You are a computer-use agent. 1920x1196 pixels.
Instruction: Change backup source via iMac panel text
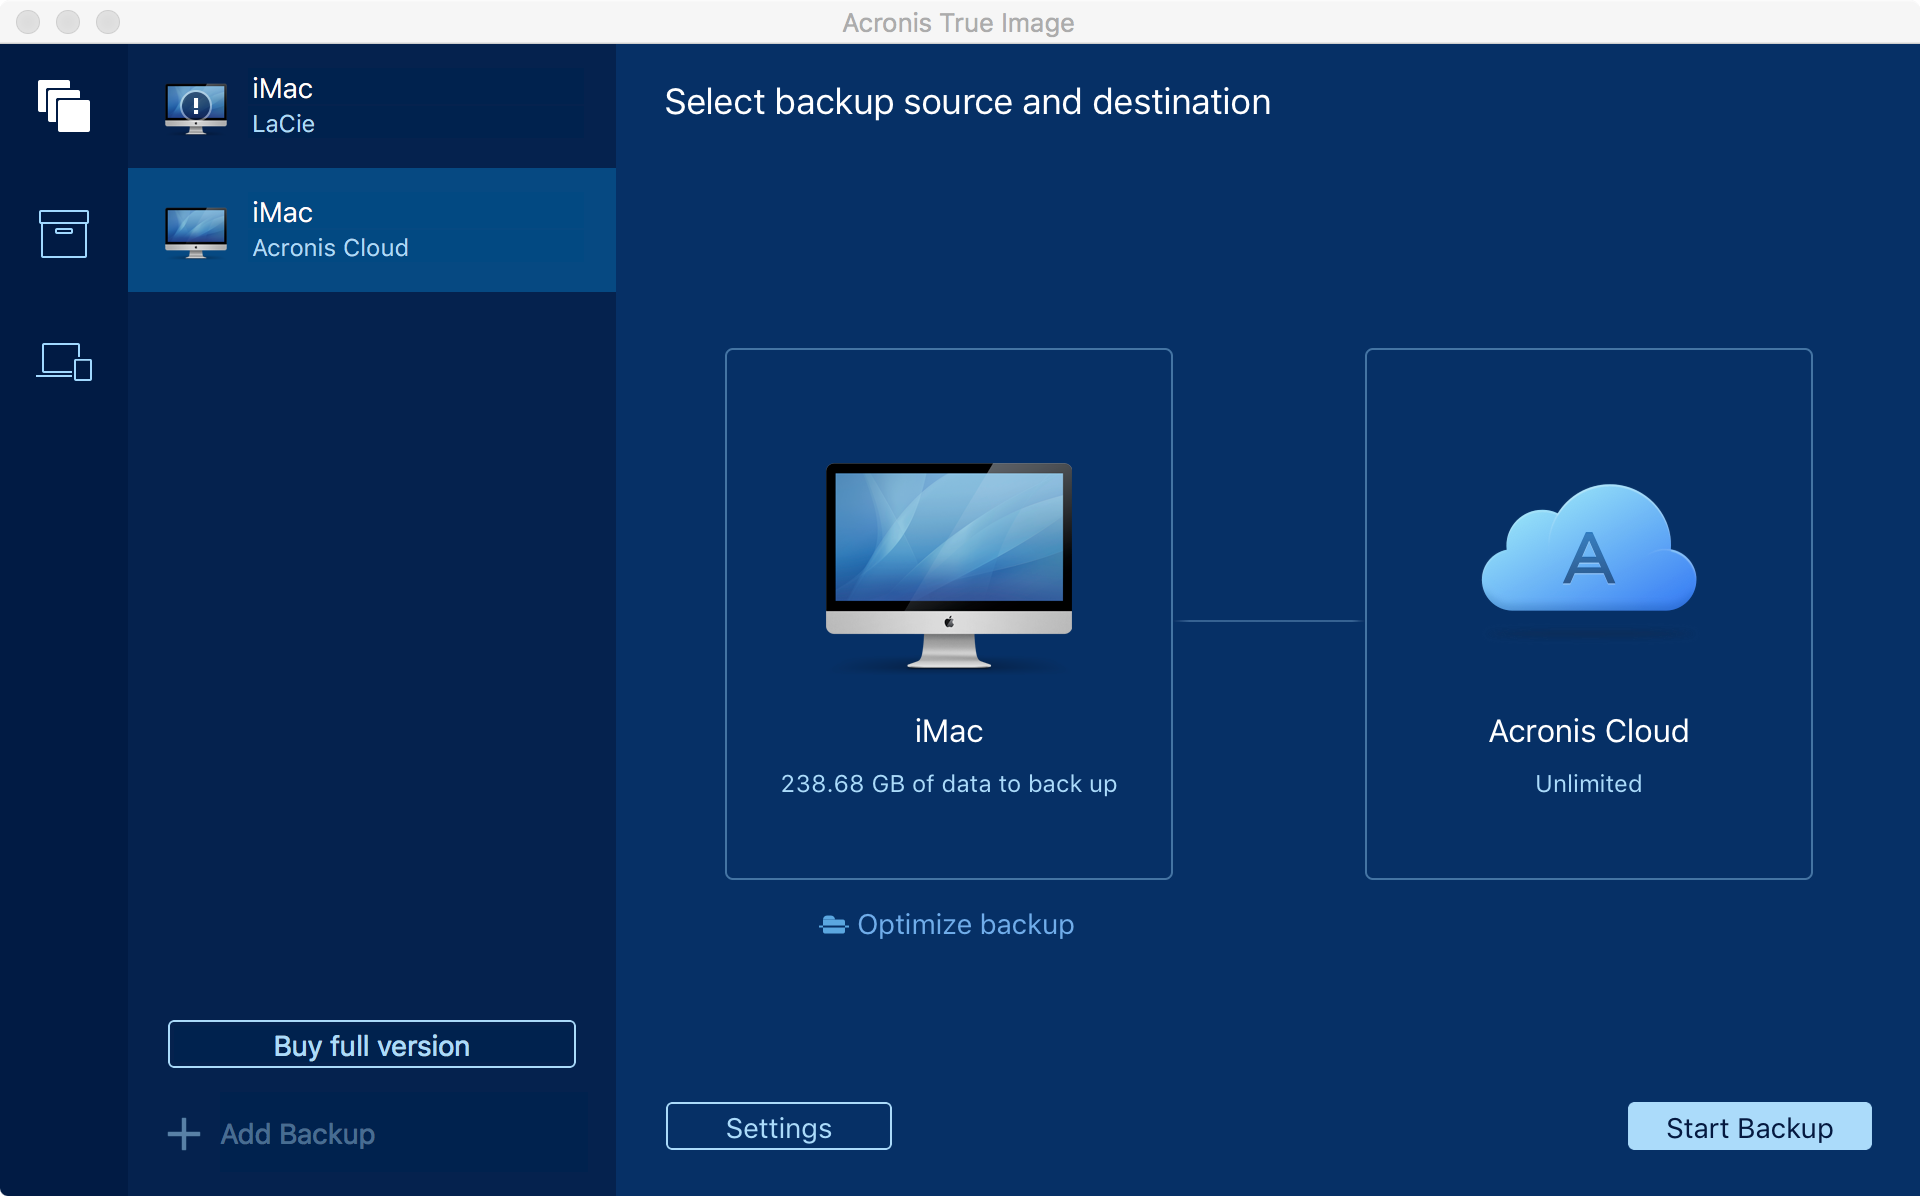click(948, 731)
